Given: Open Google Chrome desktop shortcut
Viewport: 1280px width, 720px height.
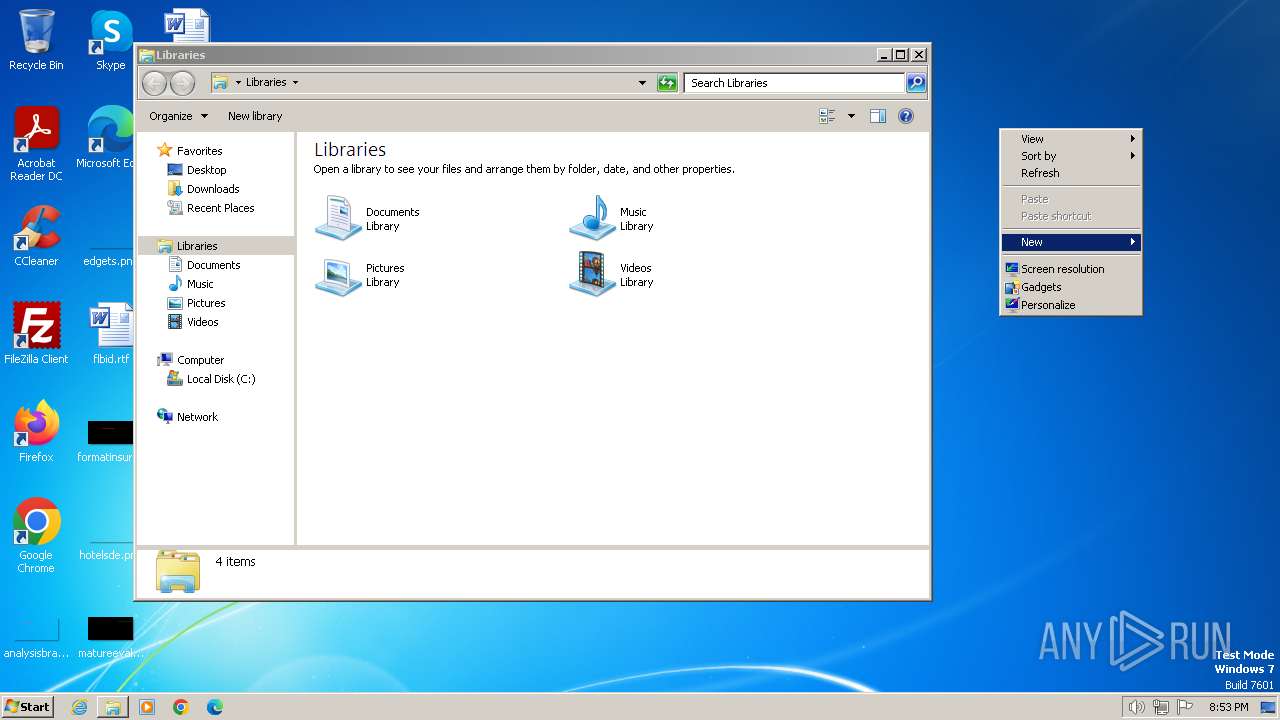Looking at the screenshot, I should (36, 536).
